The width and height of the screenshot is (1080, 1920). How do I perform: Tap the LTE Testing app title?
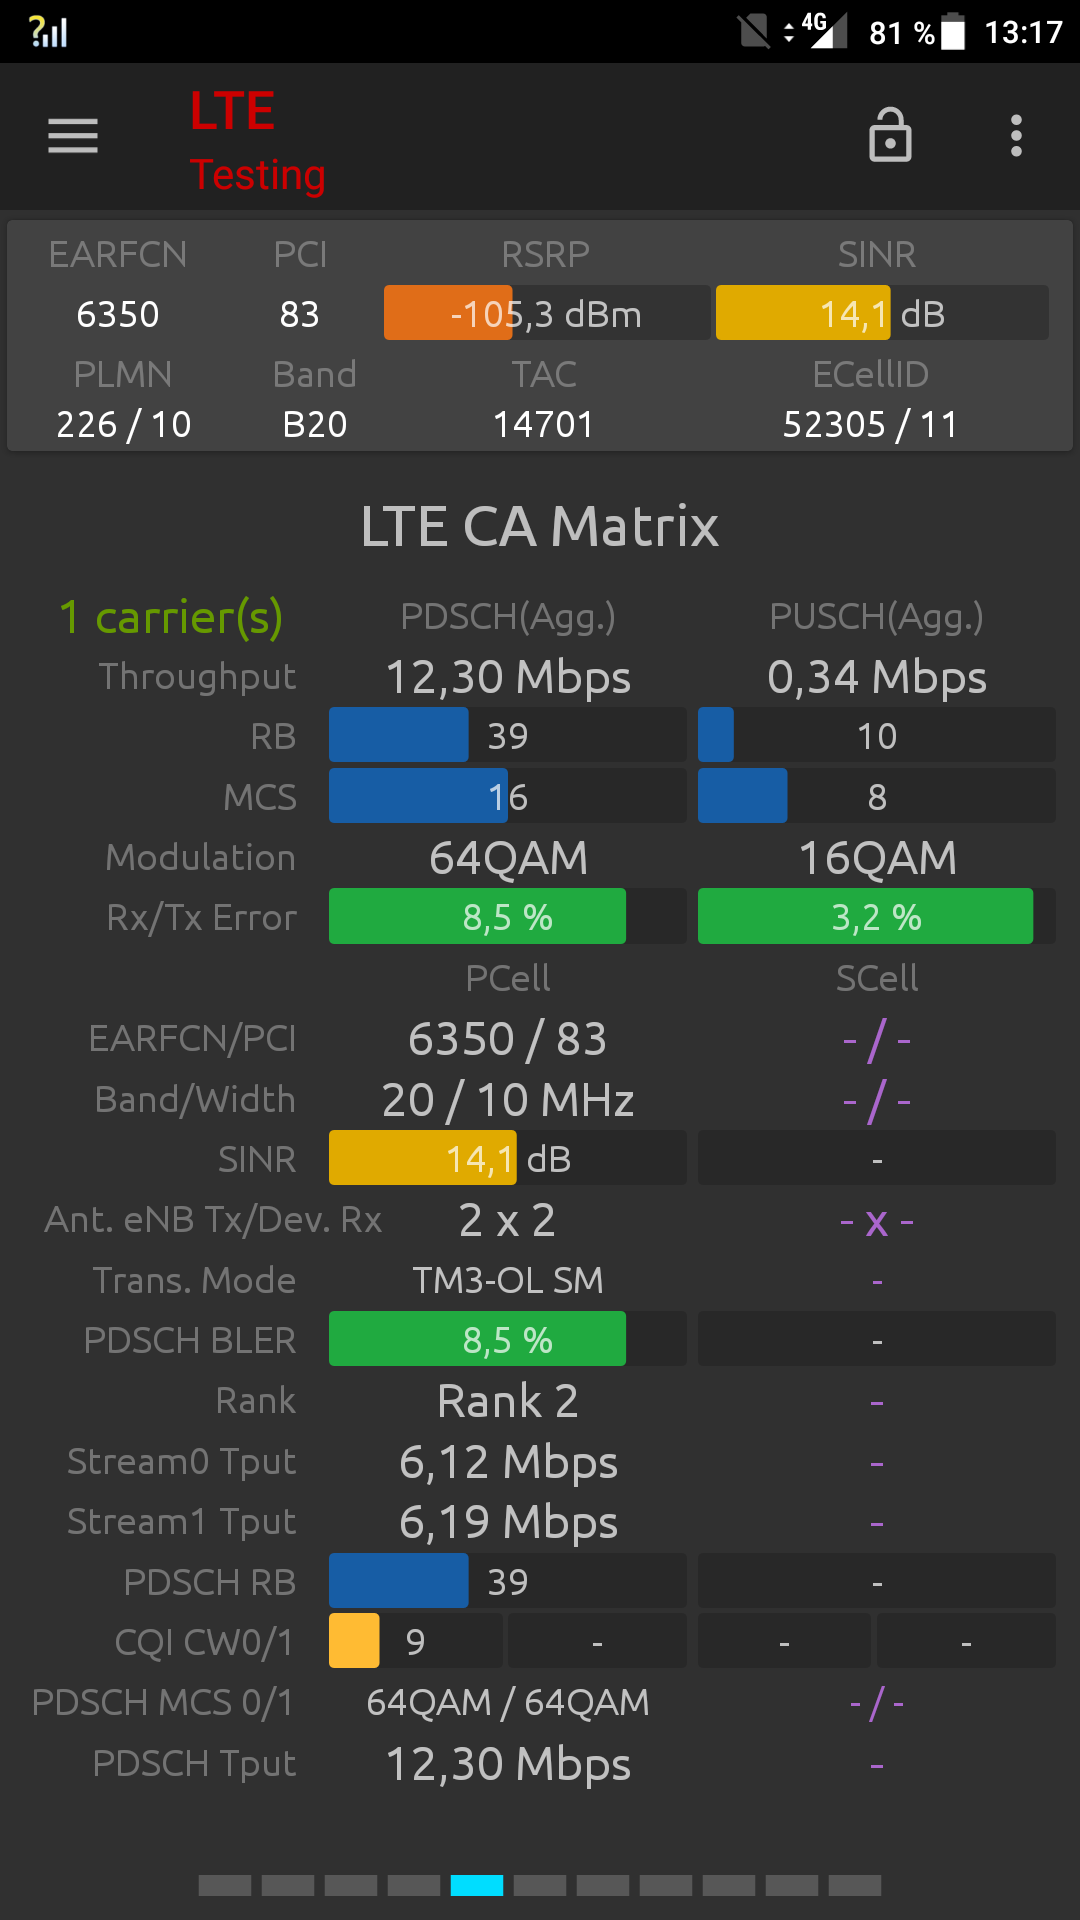tap(258, 141)
